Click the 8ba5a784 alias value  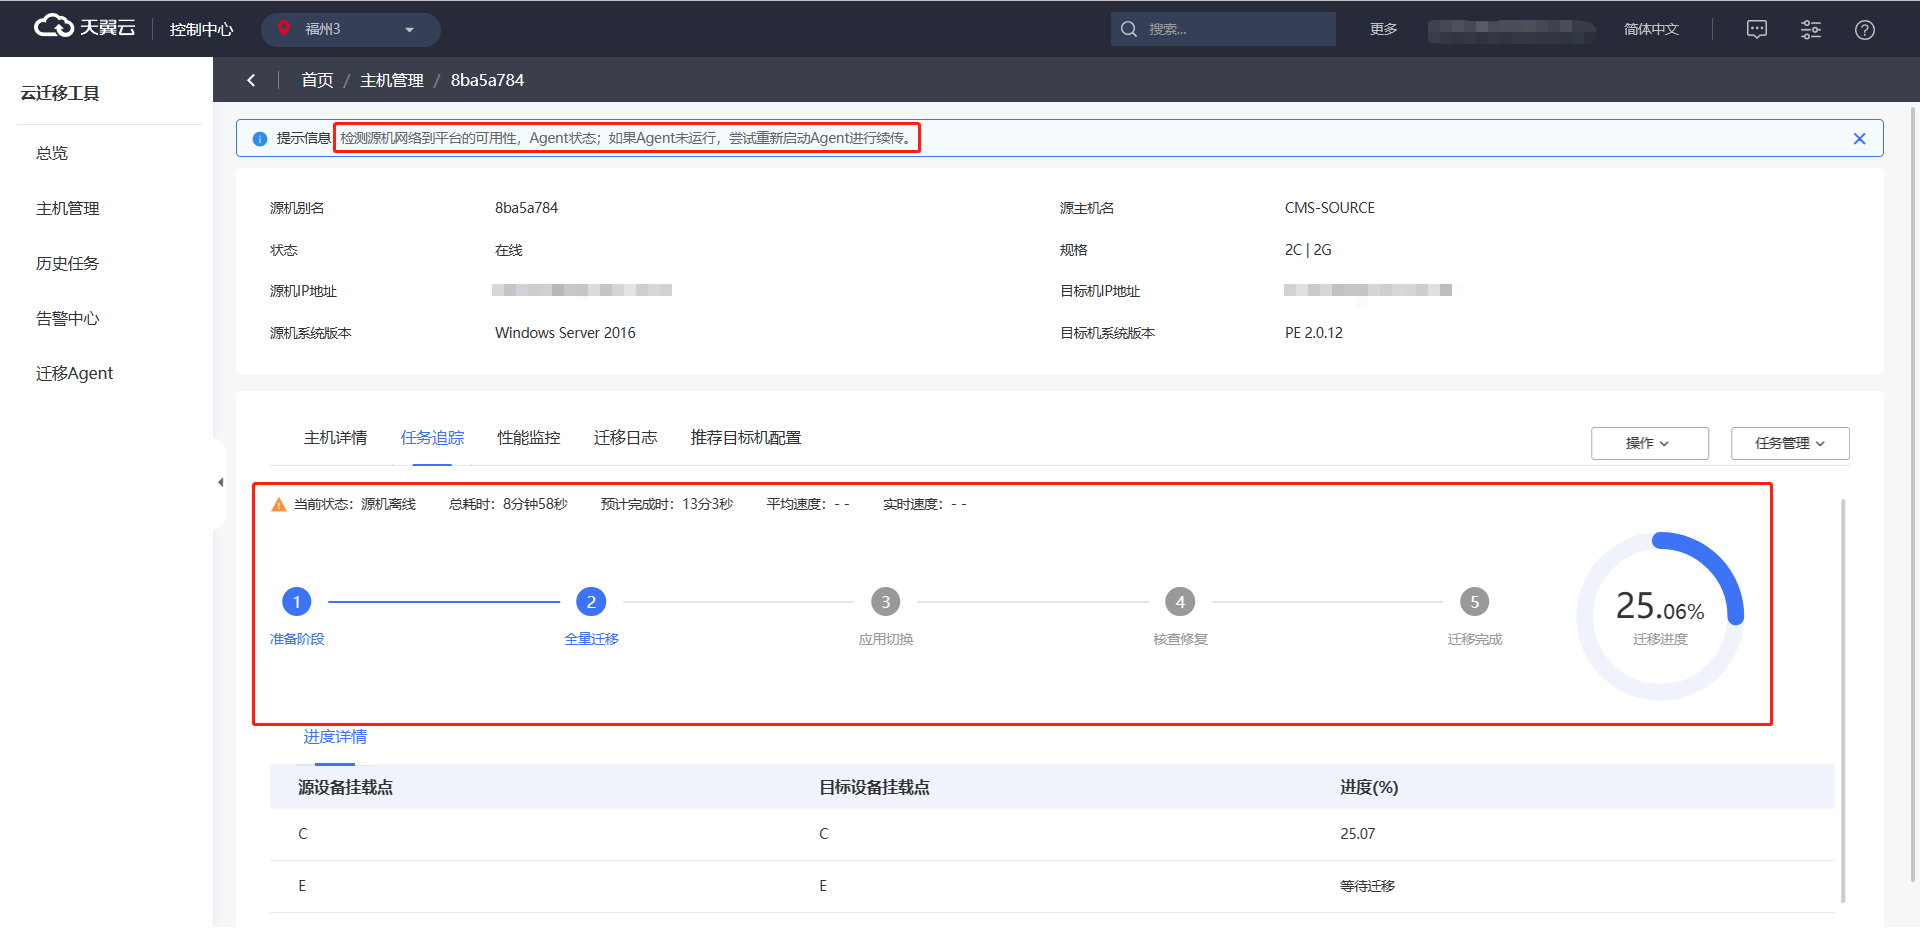[x=527, y=208]
